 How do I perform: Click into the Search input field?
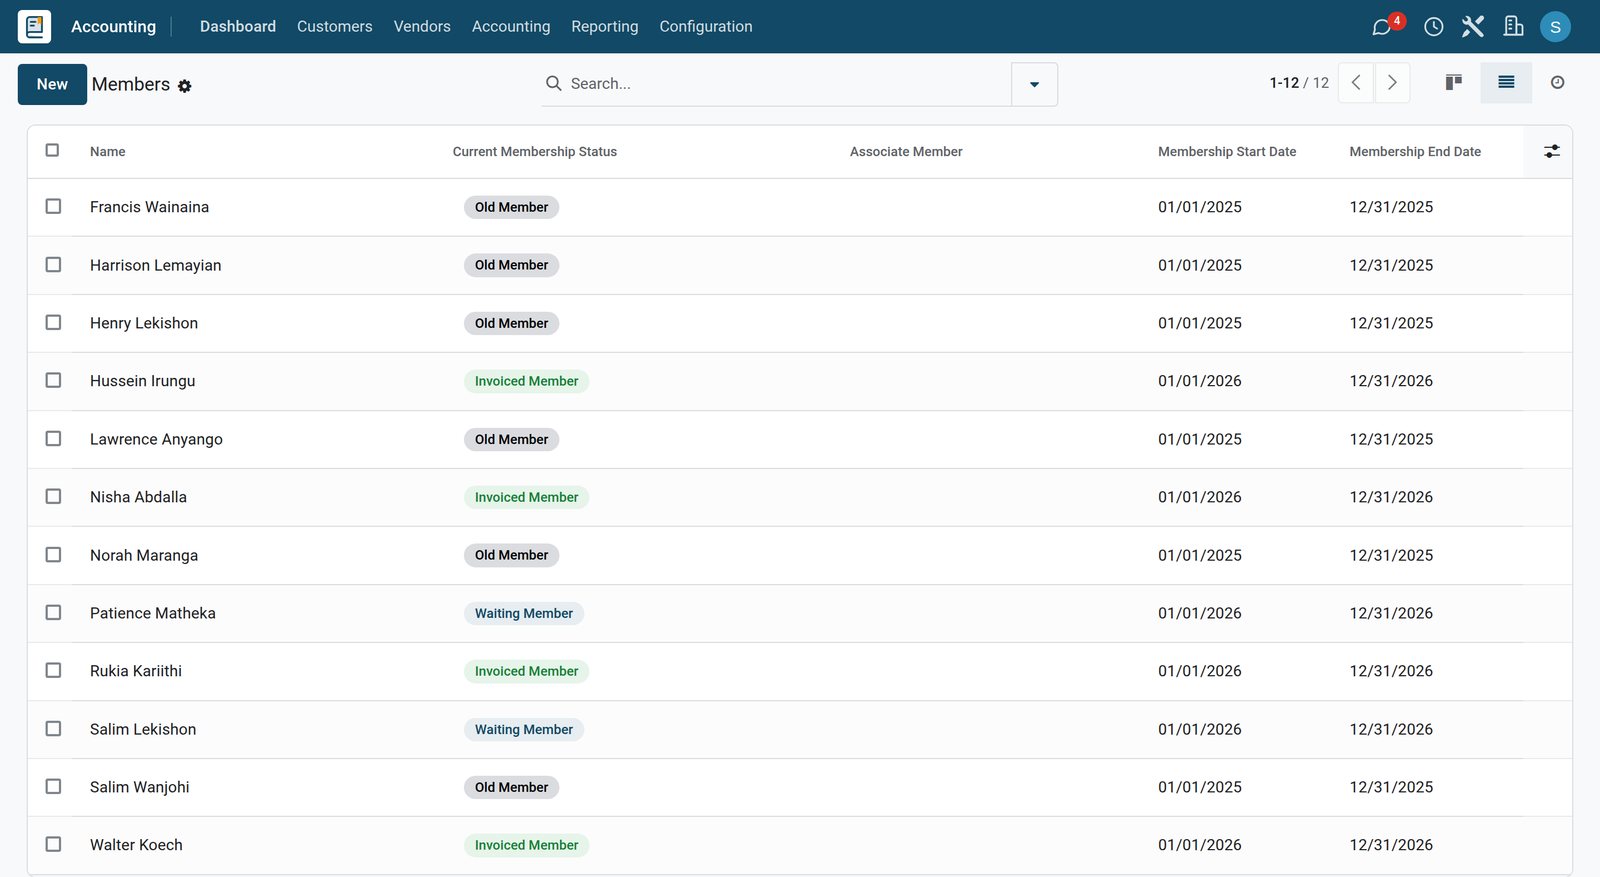pyautogui.click(x=786, y=84)
